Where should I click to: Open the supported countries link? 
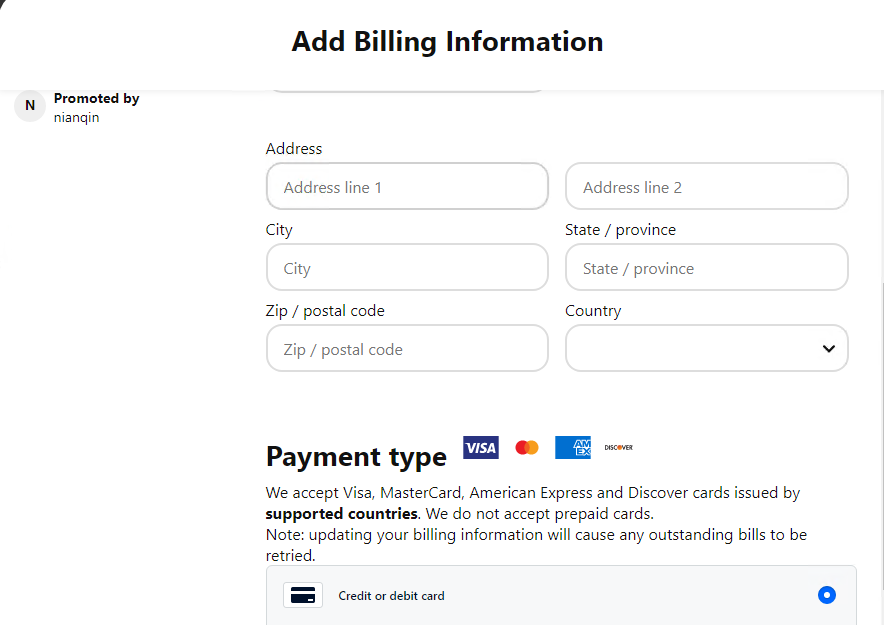click(341, 514)
